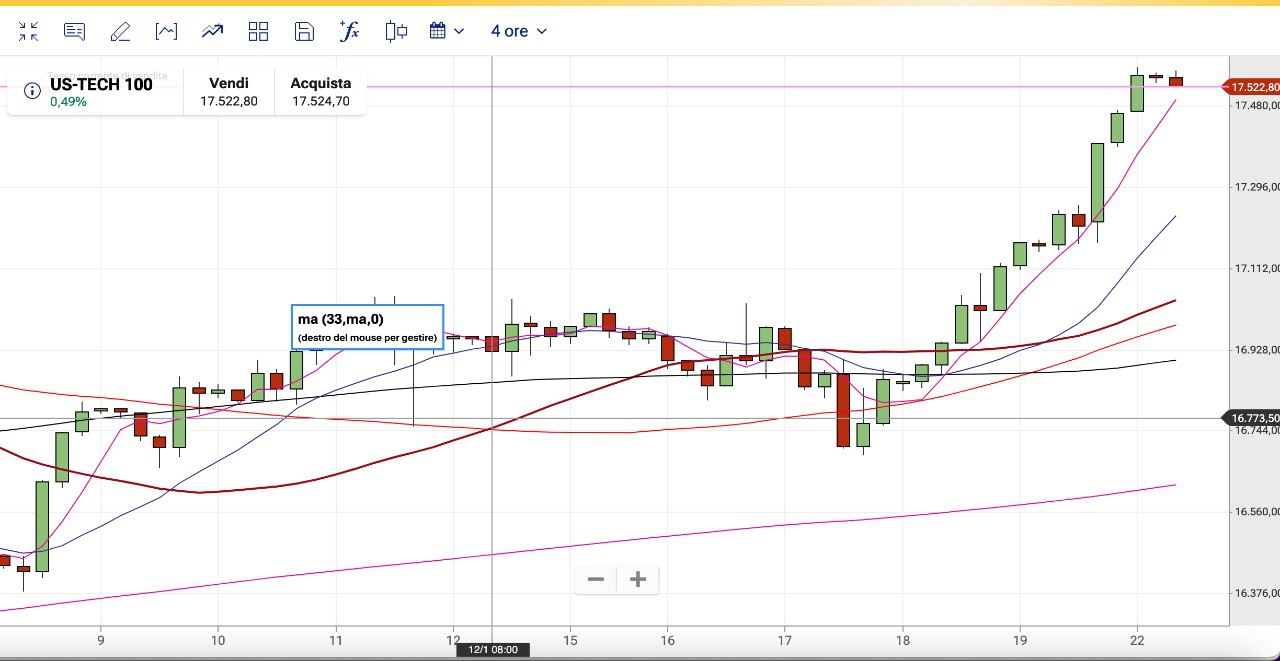
Task: Select the pencil drawing tool
Action: point(120,31)
